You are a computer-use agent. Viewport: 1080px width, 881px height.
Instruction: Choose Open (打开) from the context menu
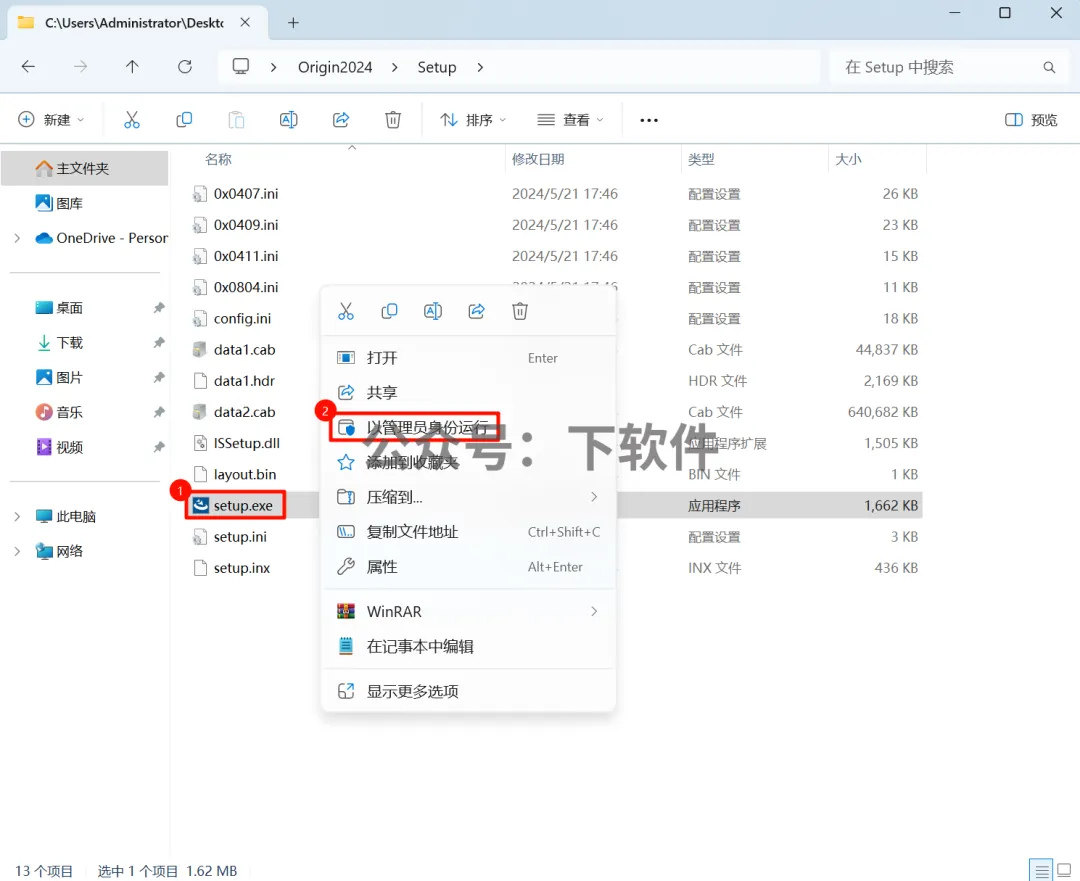[468, 358]
